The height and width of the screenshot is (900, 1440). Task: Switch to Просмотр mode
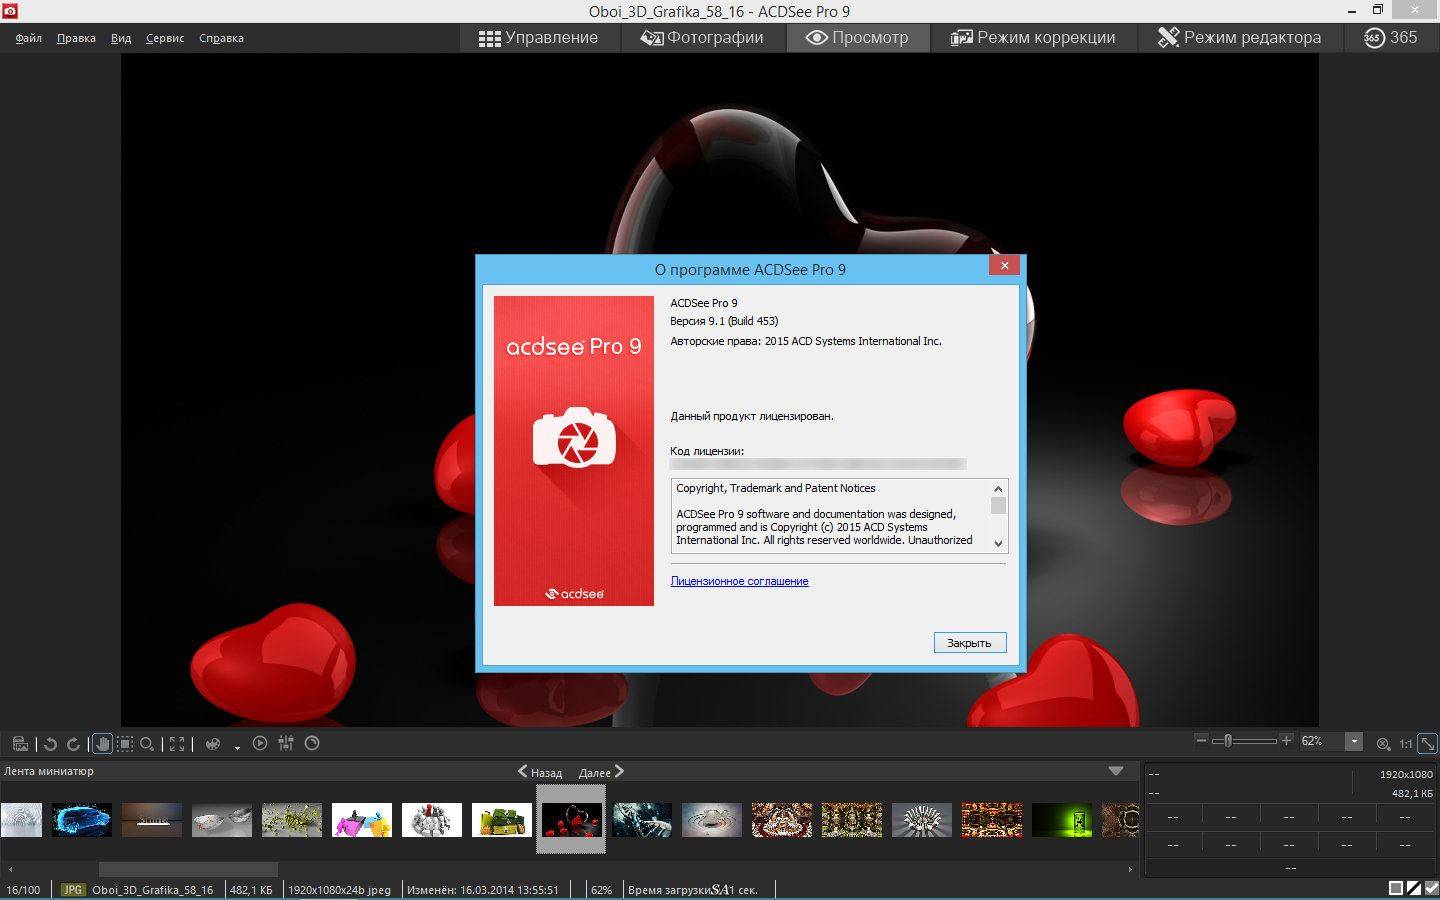click(858, 38)
